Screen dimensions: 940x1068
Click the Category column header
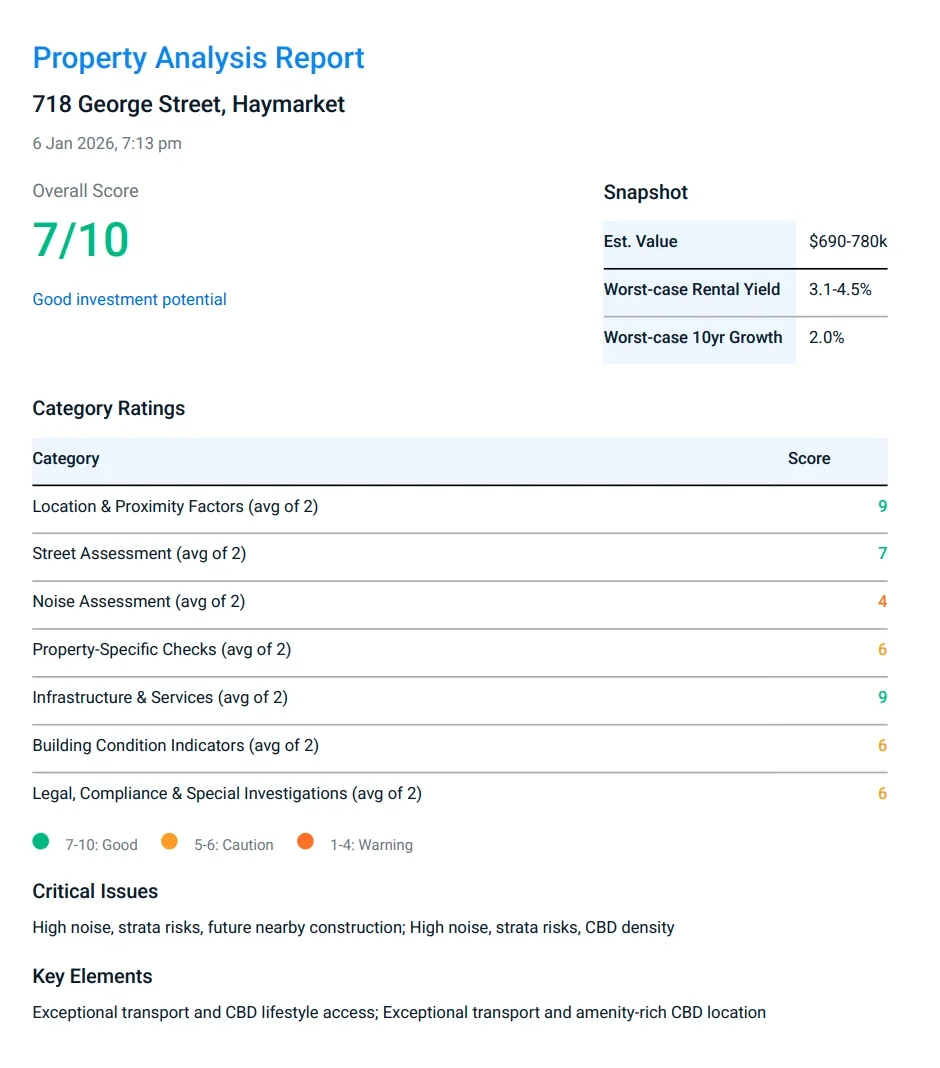tap(66, 458)
